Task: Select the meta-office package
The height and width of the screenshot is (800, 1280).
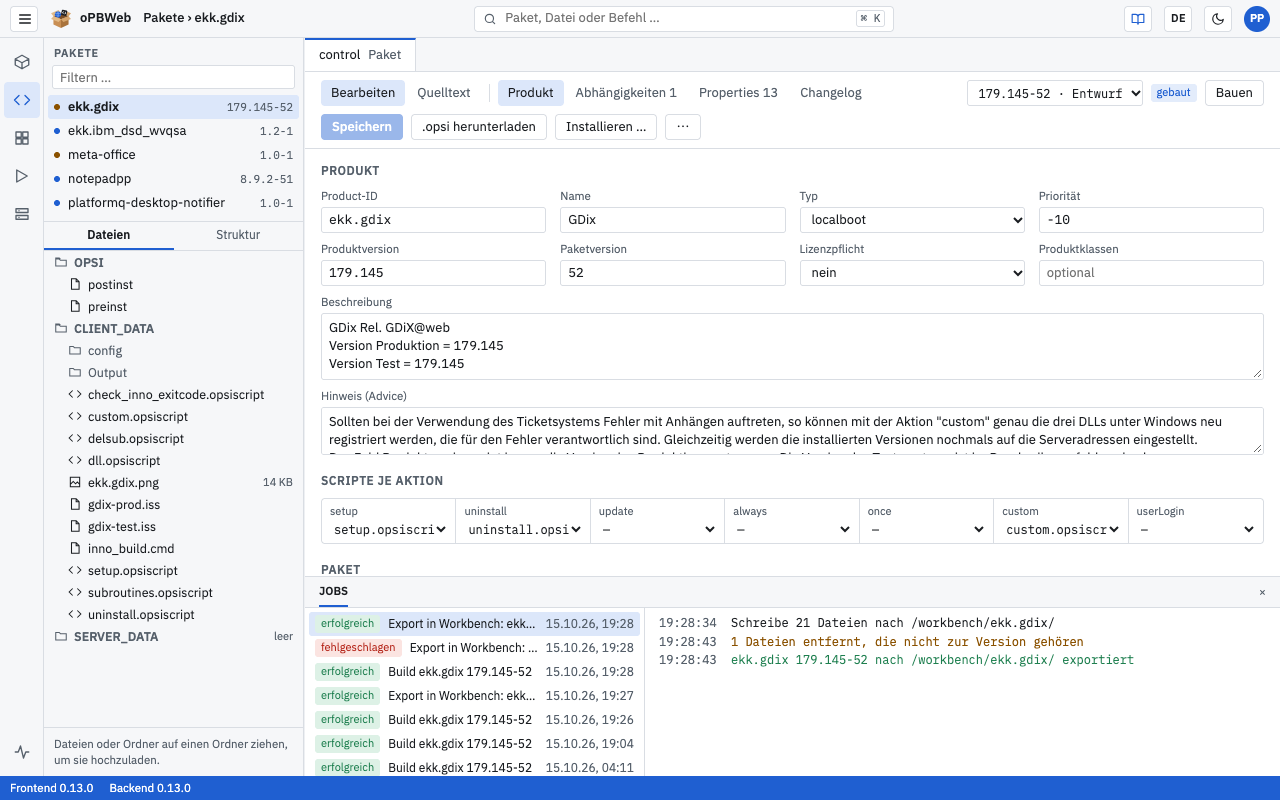Action: click(174, 155)
